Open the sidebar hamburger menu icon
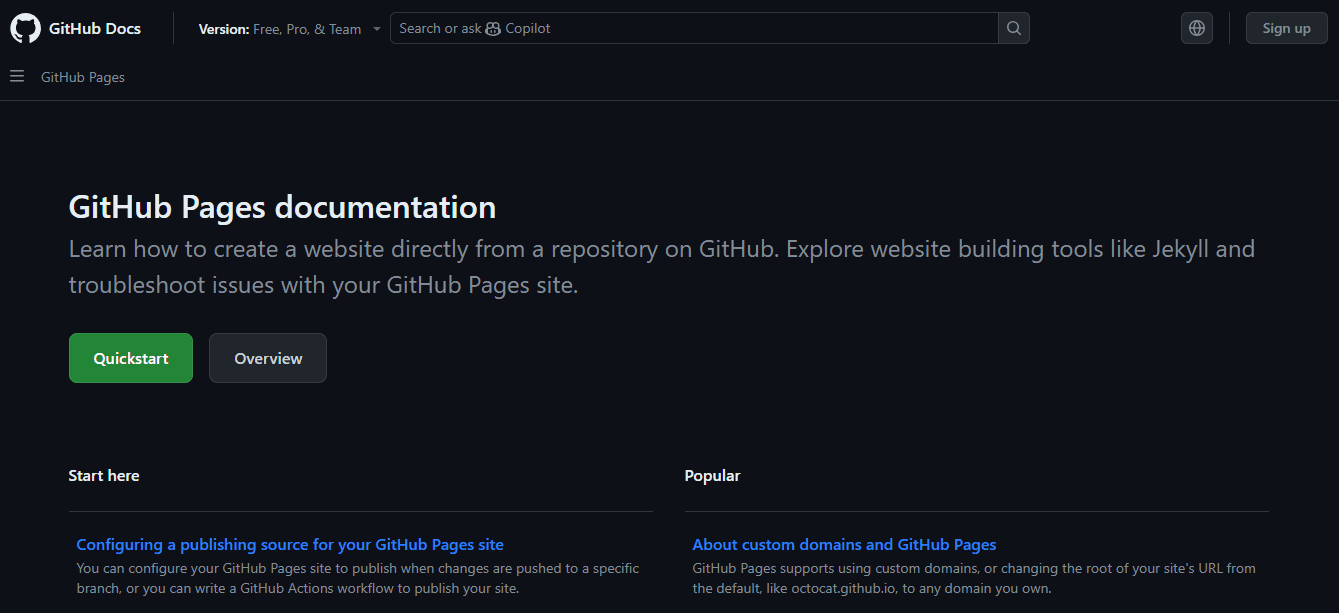Screen dimensions: 1339x613 tap(16, 76)
